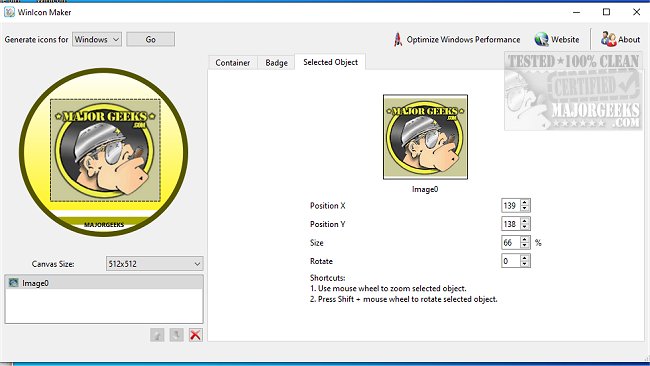Click the Go button
The image size is (650, 366).
tap(150, 39)
